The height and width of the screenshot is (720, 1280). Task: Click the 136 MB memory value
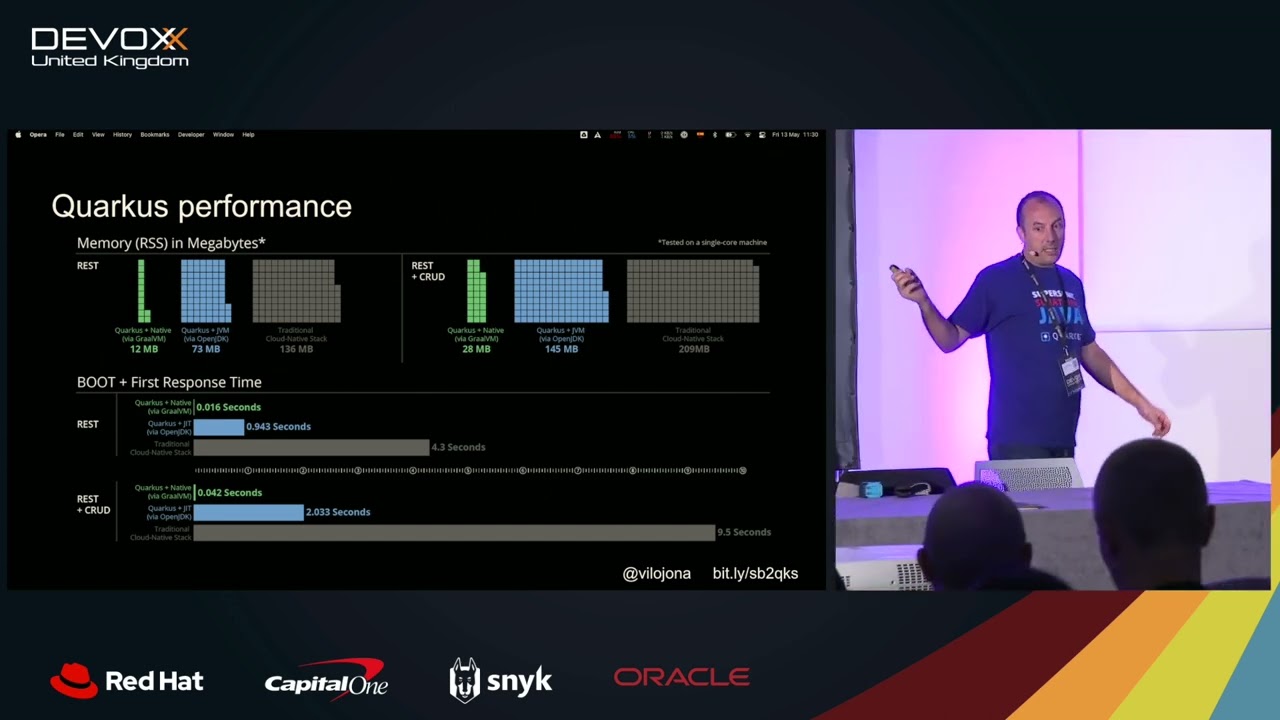(x=296, y=349)
